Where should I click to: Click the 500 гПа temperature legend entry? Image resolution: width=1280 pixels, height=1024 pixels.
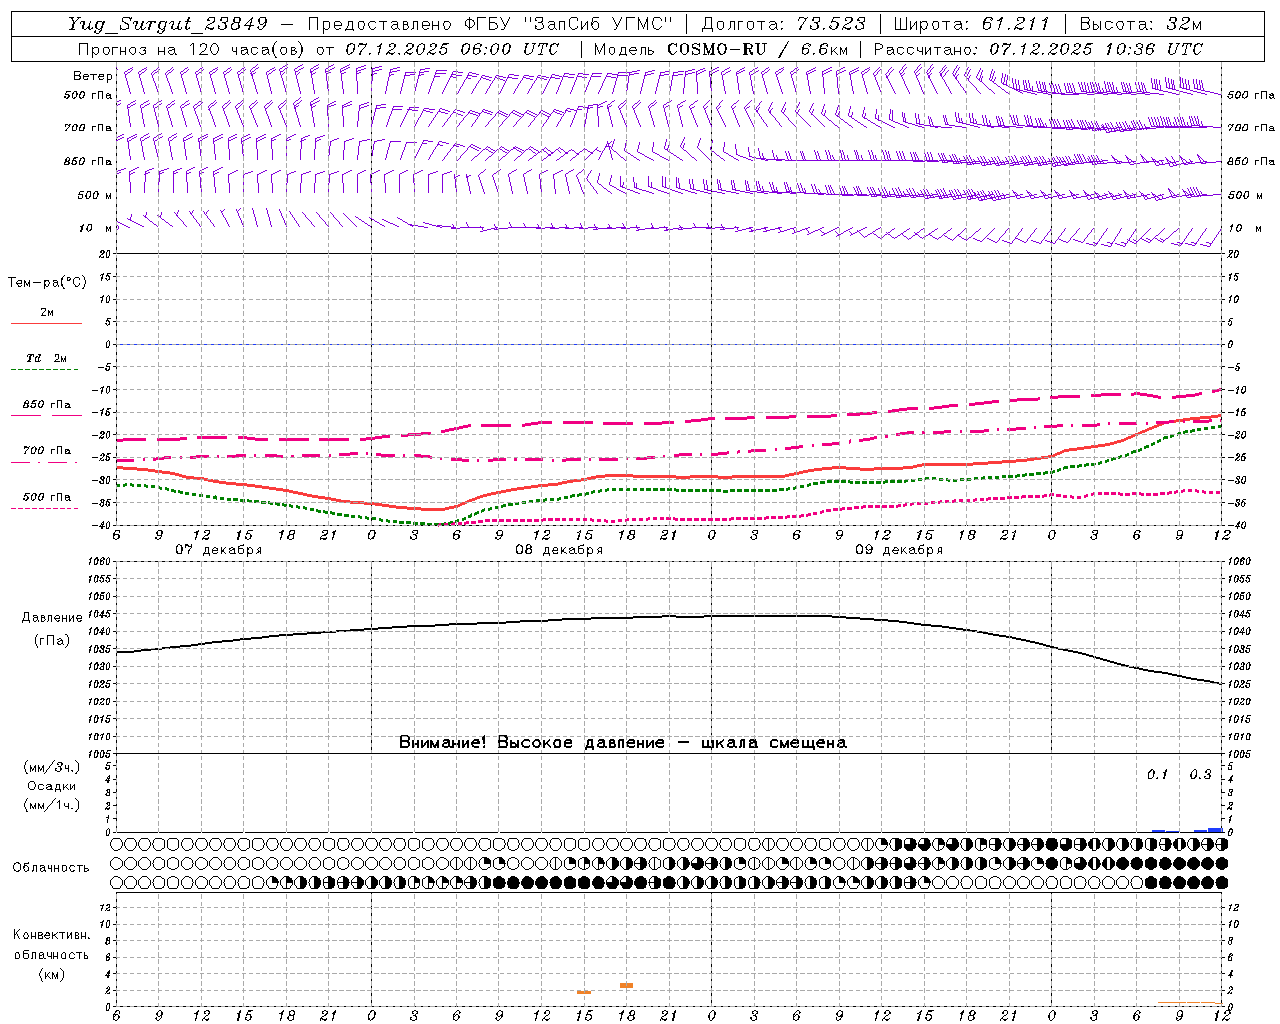click(x=47, y=497)
